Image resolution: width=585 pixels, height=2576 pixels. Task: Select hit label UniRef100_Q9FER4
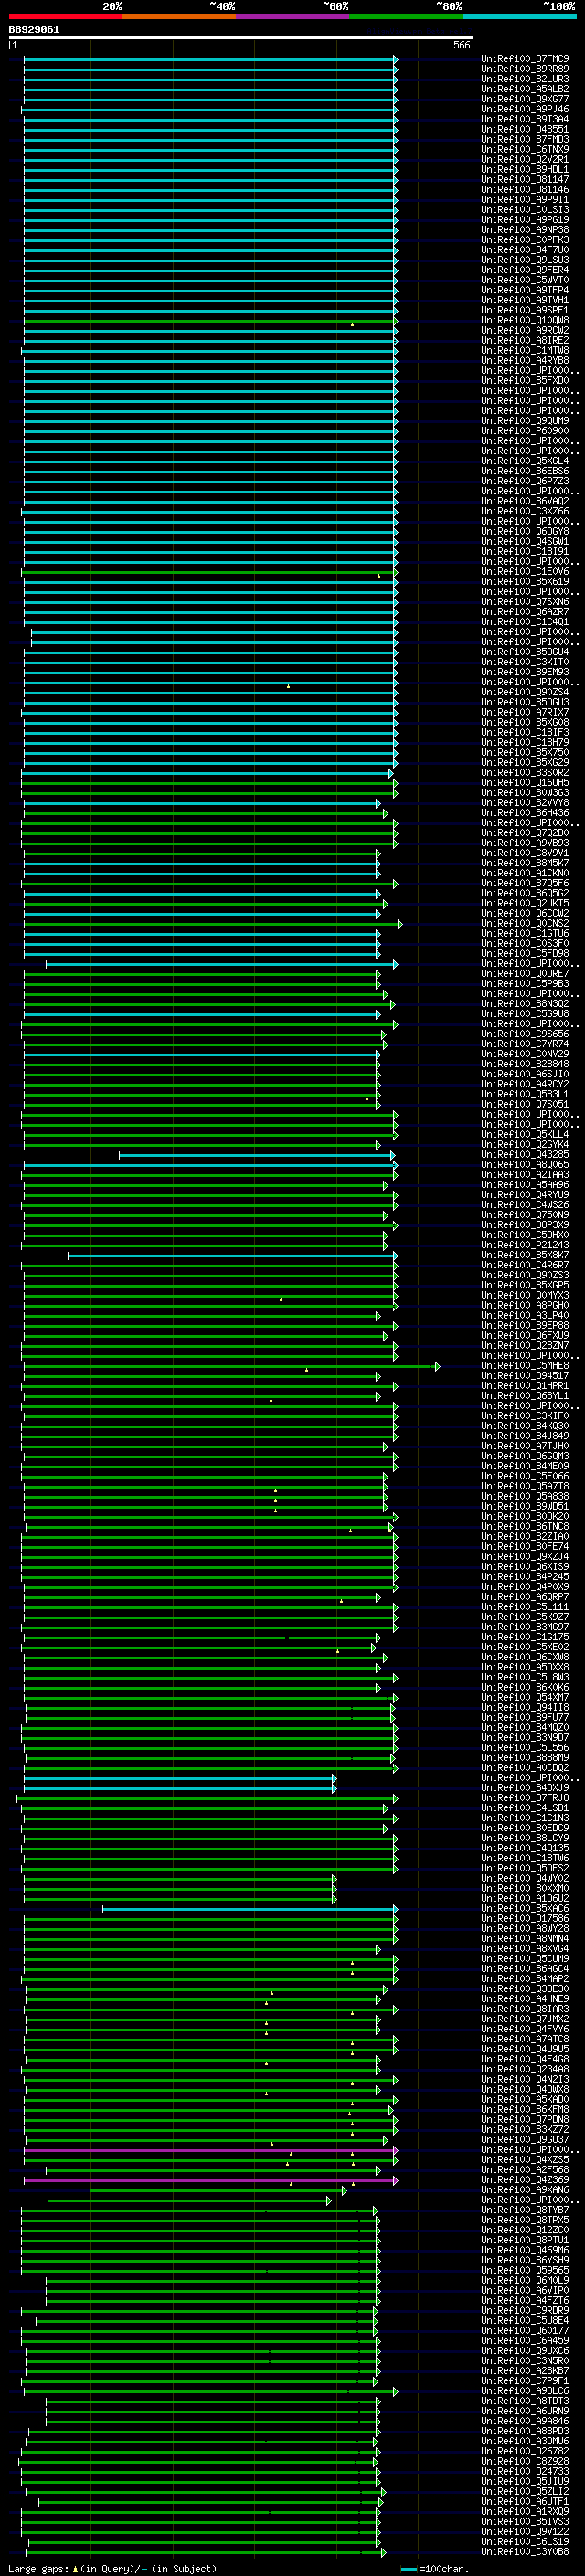point(525,270)
